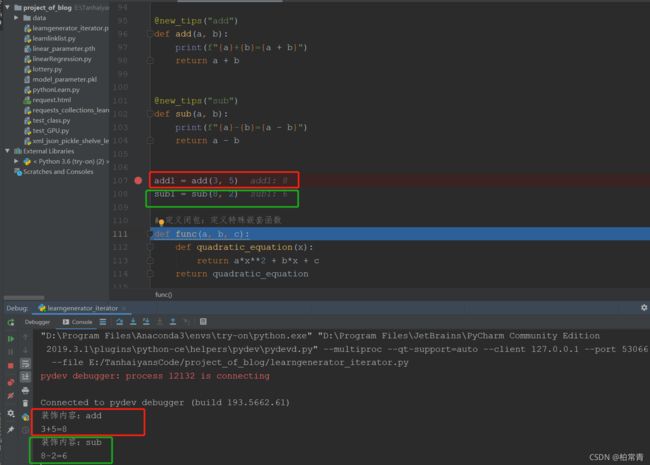Open Debug panel gear options
The width and height of the screenshot is (650, 465).
point(644,308)
